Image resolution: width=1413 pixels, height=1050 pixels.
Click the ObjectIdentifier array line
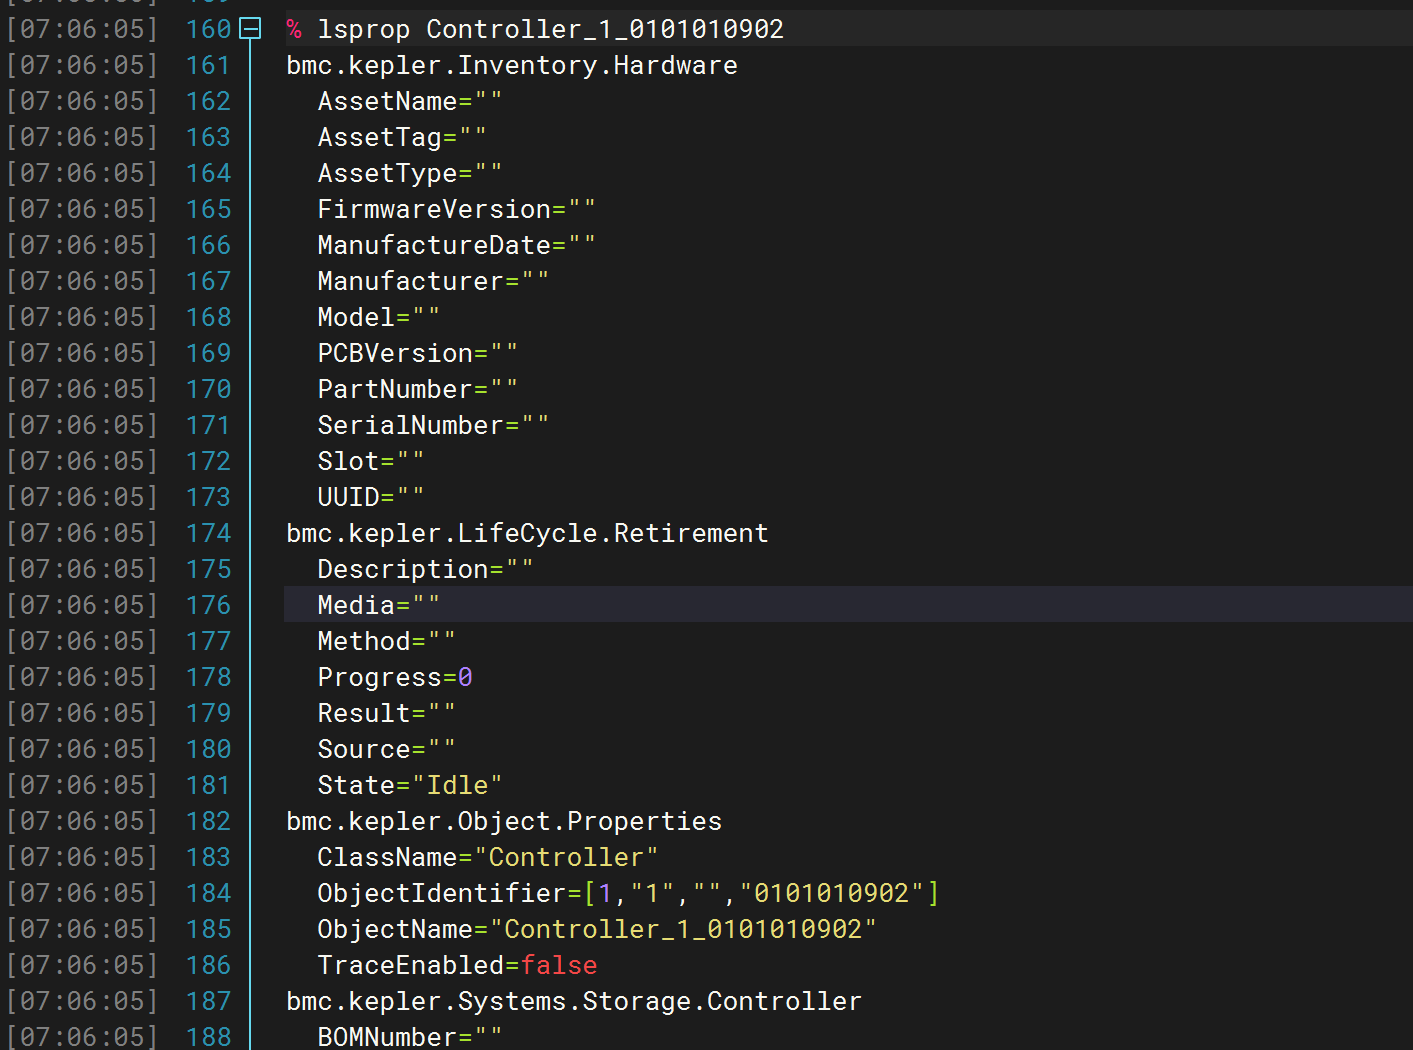pos(627,893)
